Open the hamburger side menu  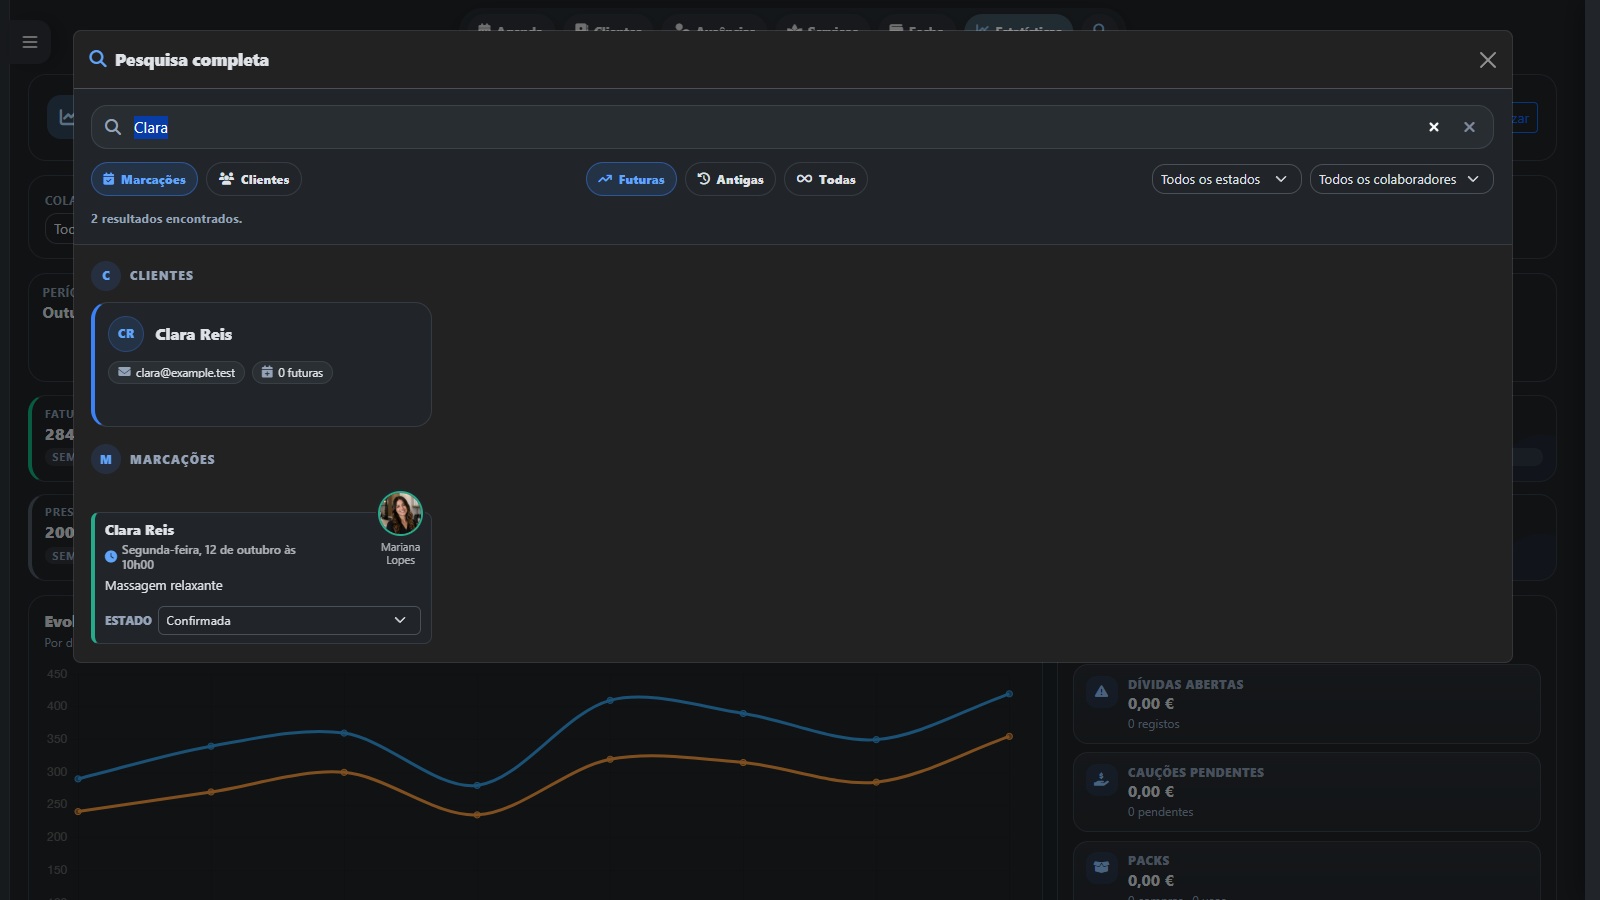[x=30, y=42]
